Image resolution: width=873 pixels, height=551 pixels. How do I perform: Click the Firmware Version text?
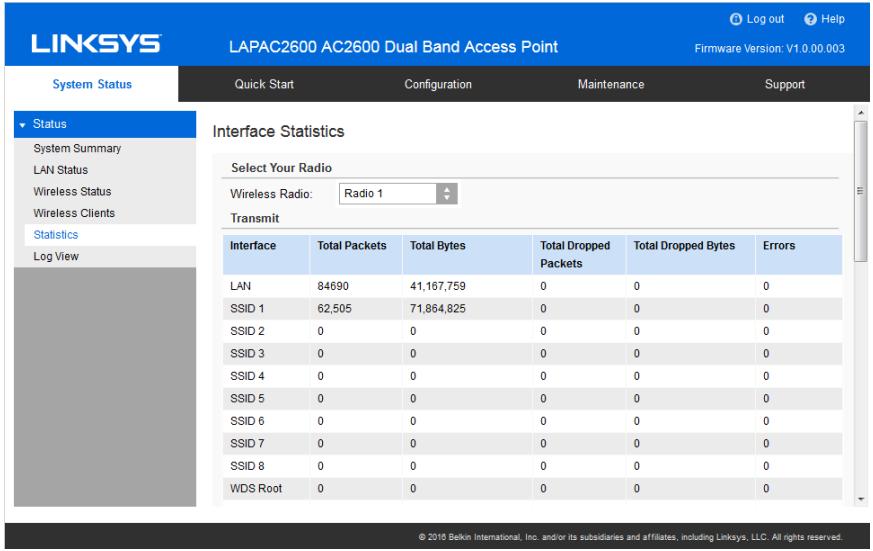tap(769, 48)
